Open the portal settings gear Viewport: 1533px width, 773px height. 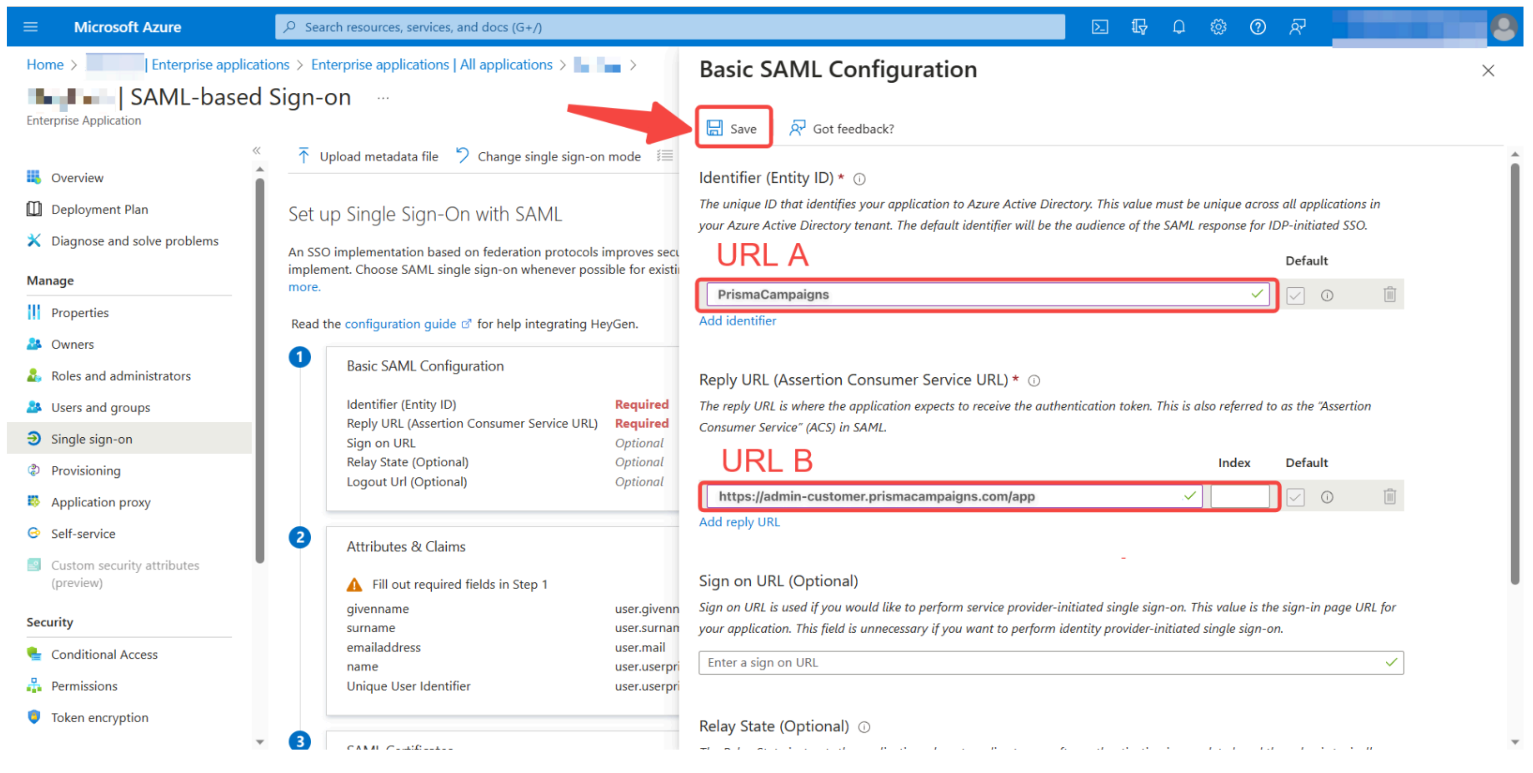[x=1218, y=27]
